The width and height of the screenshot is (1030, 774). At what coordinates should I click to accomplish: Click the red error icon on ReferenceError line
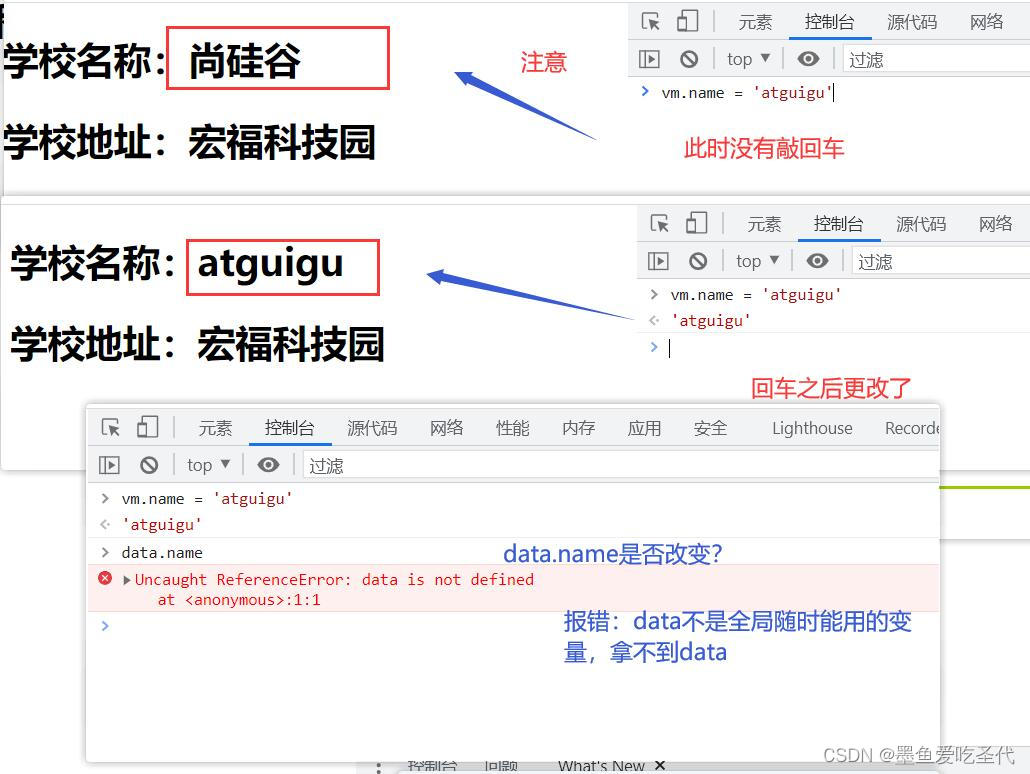[x=105, y=579]
